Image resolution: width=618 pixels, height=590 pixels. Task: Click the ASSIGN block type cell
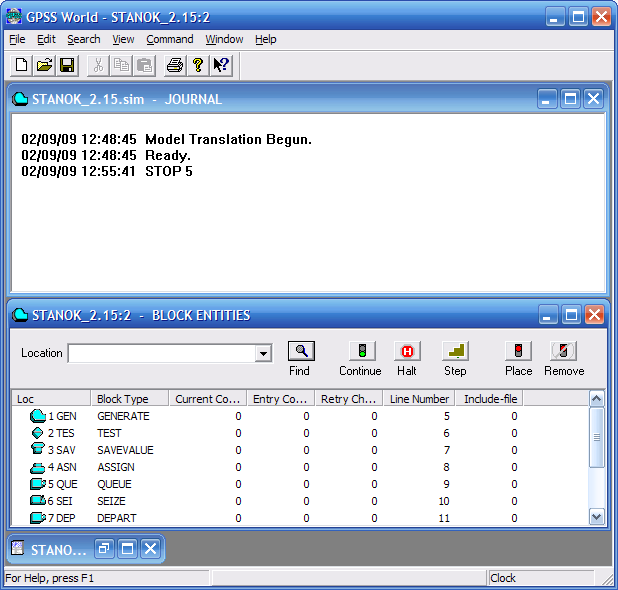pyautogui.click(x=116, y=467)
